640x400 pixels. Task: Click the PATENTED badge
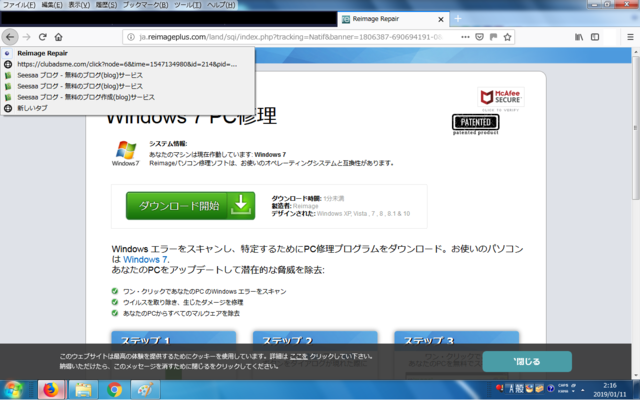(476, 122)
